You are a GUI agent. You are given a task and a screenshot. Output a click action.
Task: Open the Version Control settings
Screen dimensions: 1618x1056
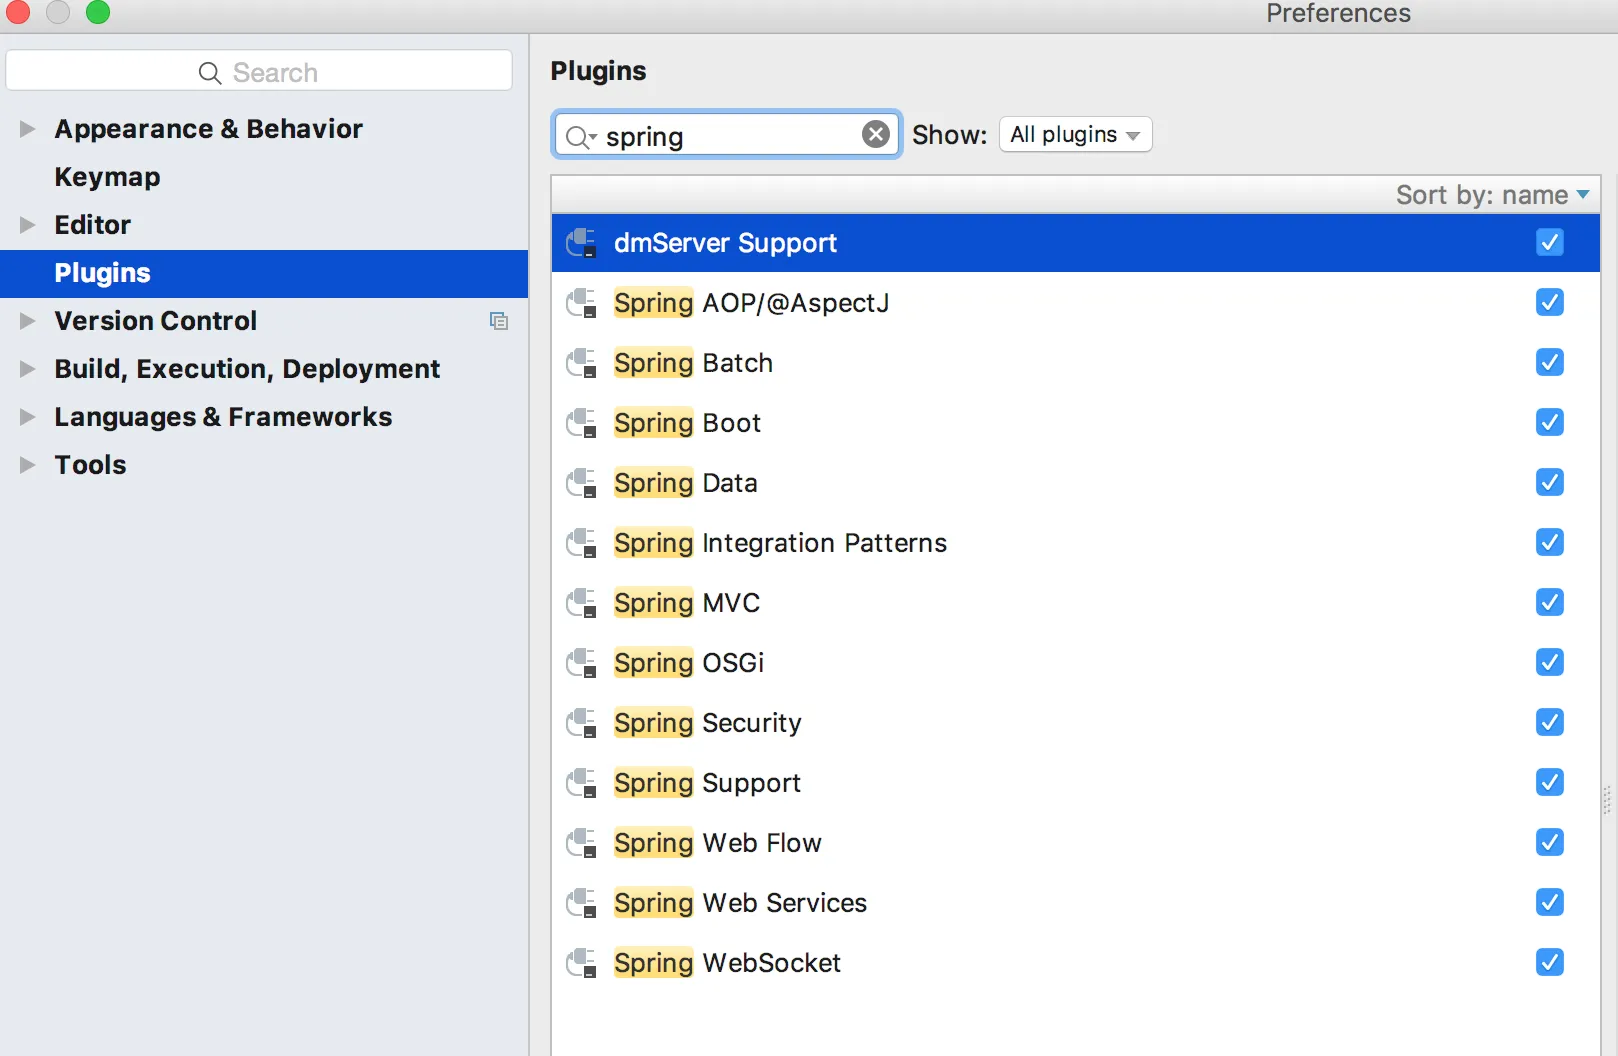click(155, 321)
